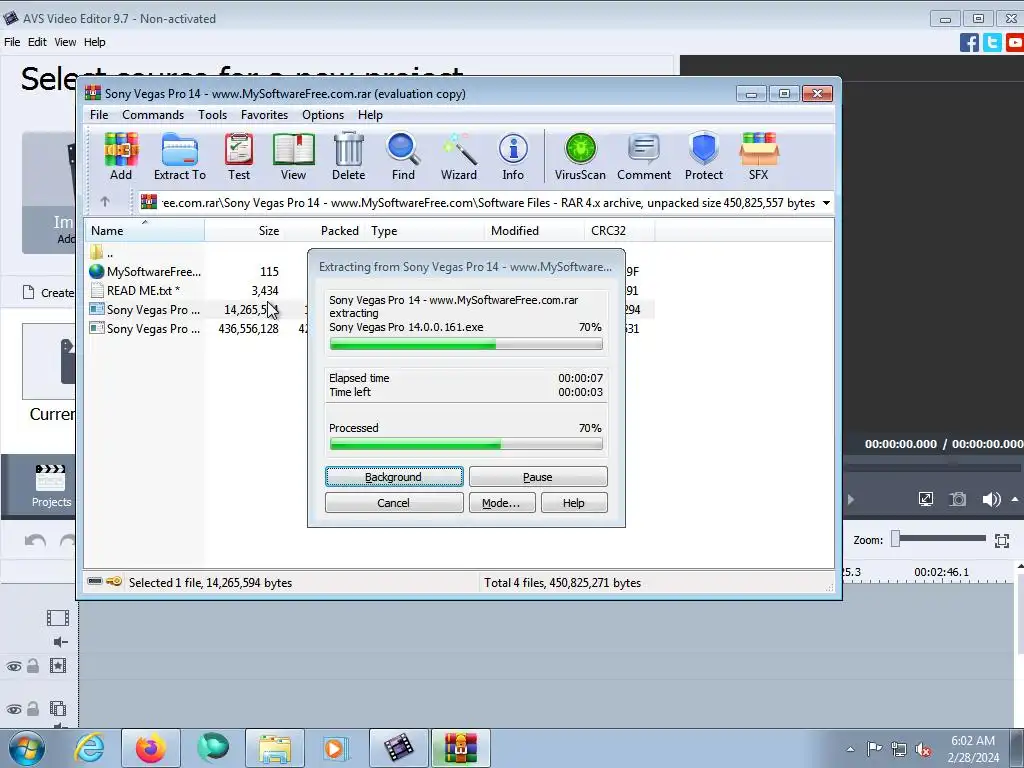
Task: Click the Add toolbar icon in WinRAR
Action: [121, 157]
